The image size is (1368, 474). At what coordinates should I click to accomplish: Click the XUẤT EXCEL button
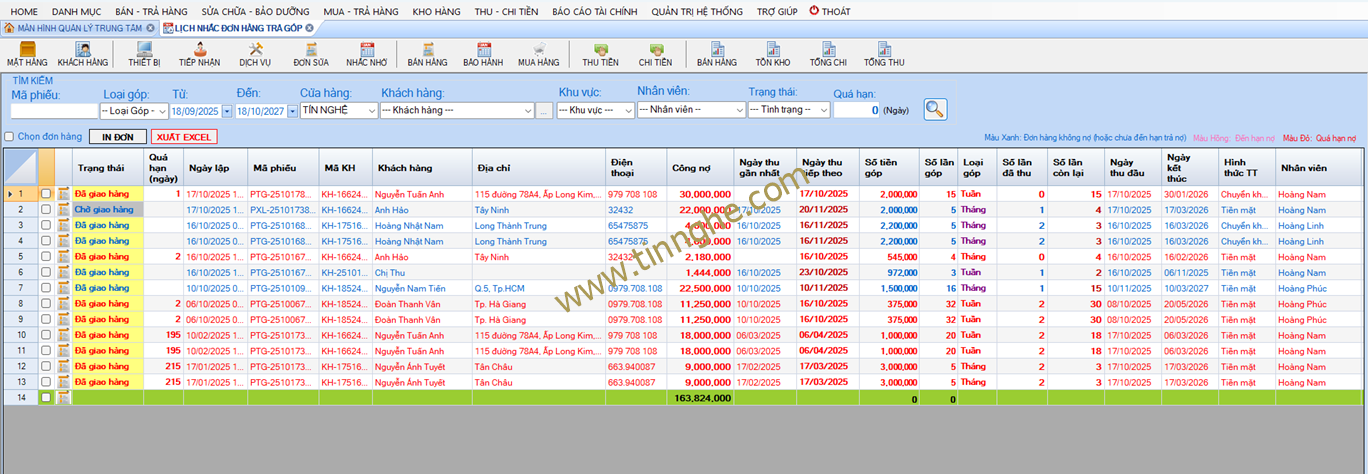[x=183, y=137]
